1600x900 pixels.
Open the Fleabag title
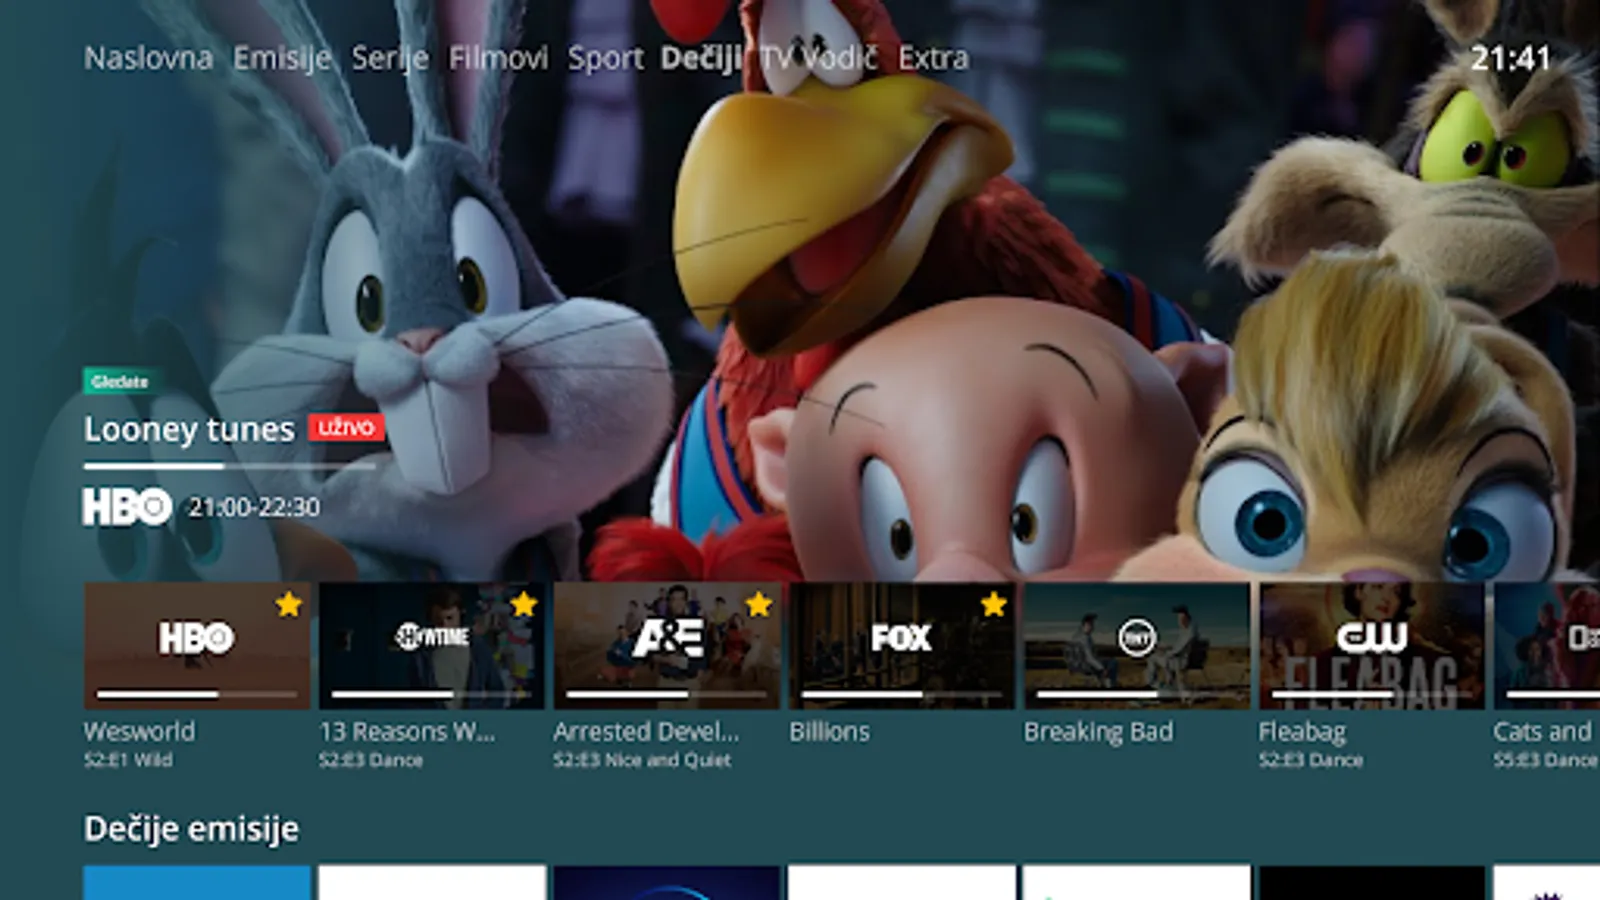coord(1302,732)
